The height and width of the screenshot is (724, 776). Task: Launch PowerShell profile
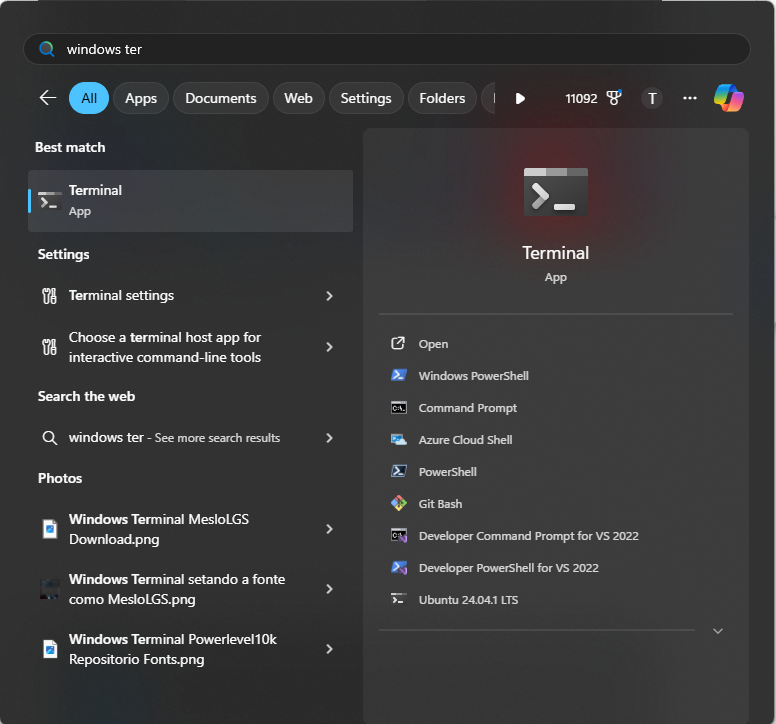pos(556,472)
